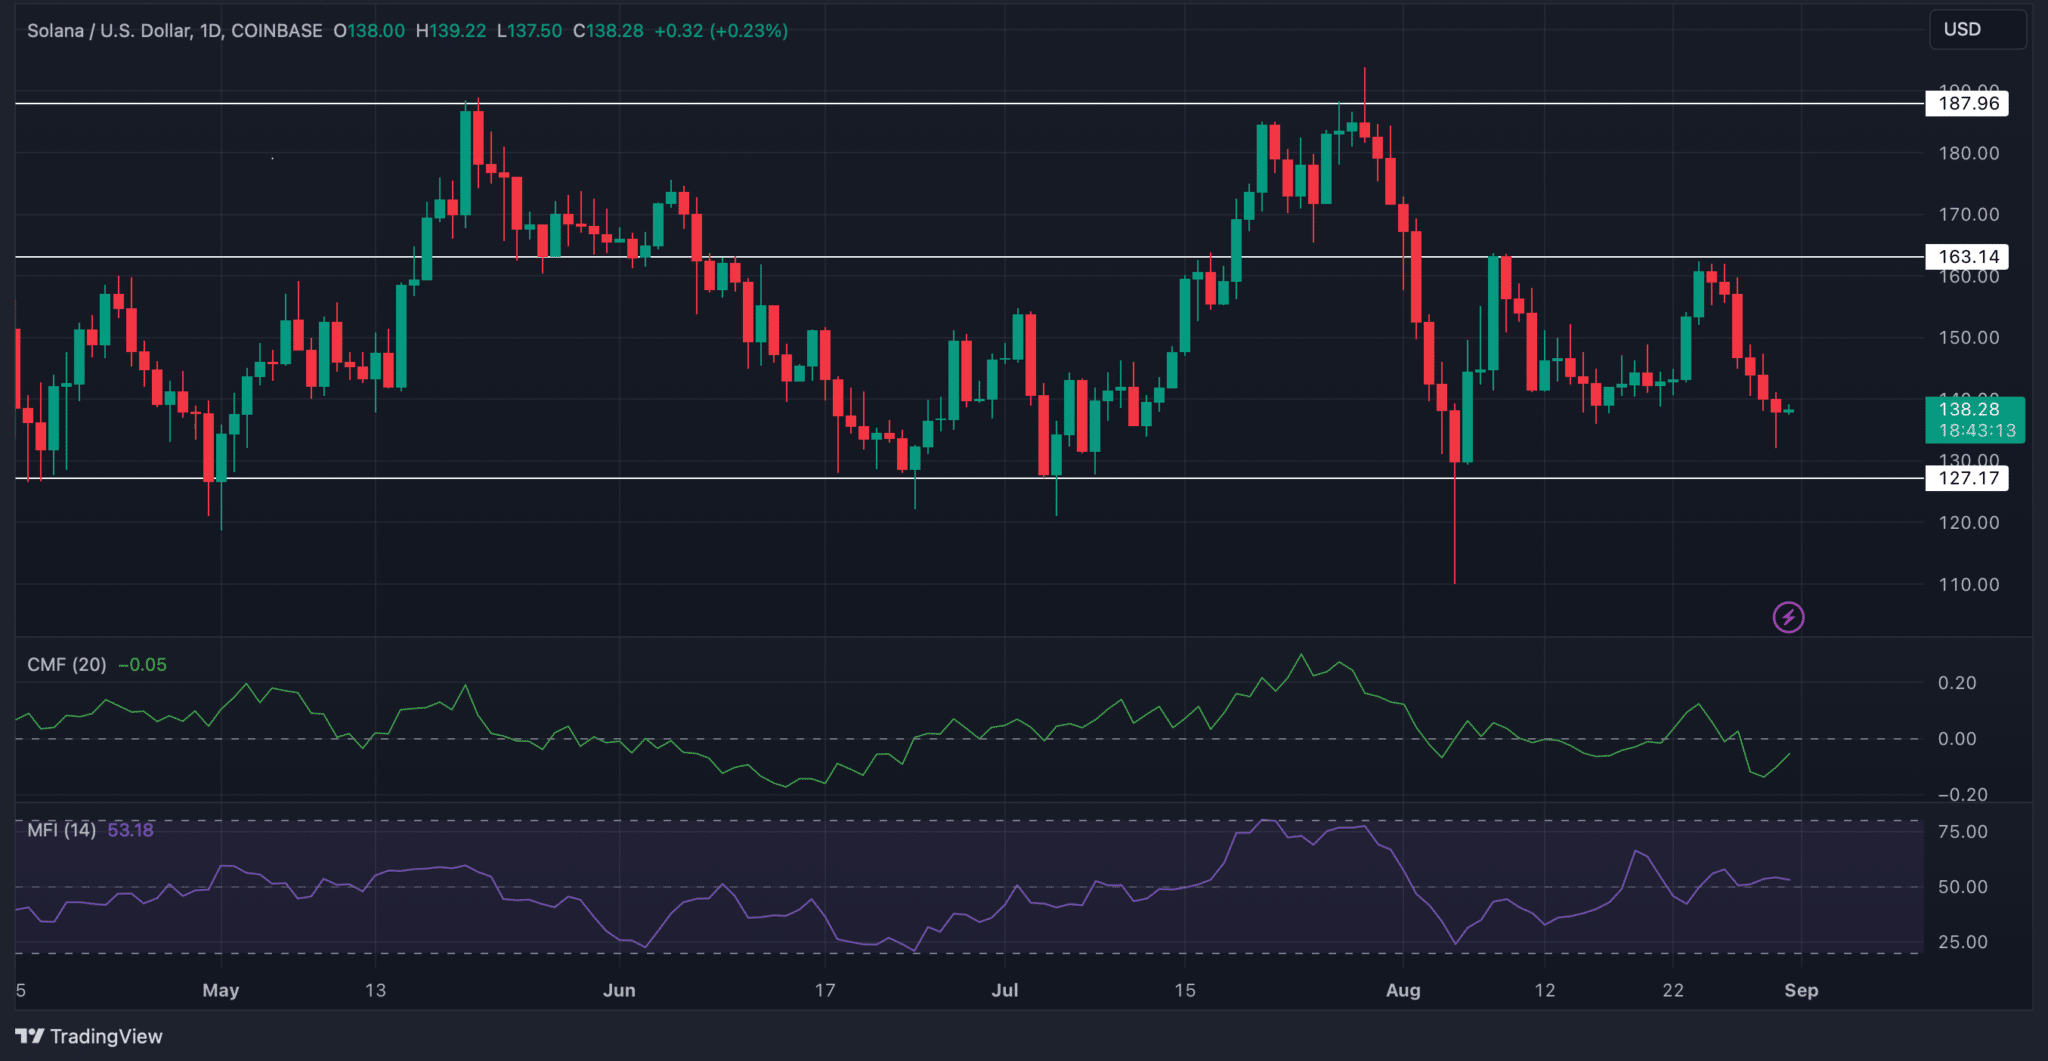Viewport: 2048px width, 1061px height.
Task: Click the current price label 138.28
Action: pyautogui.click(x=1968, y=409)
